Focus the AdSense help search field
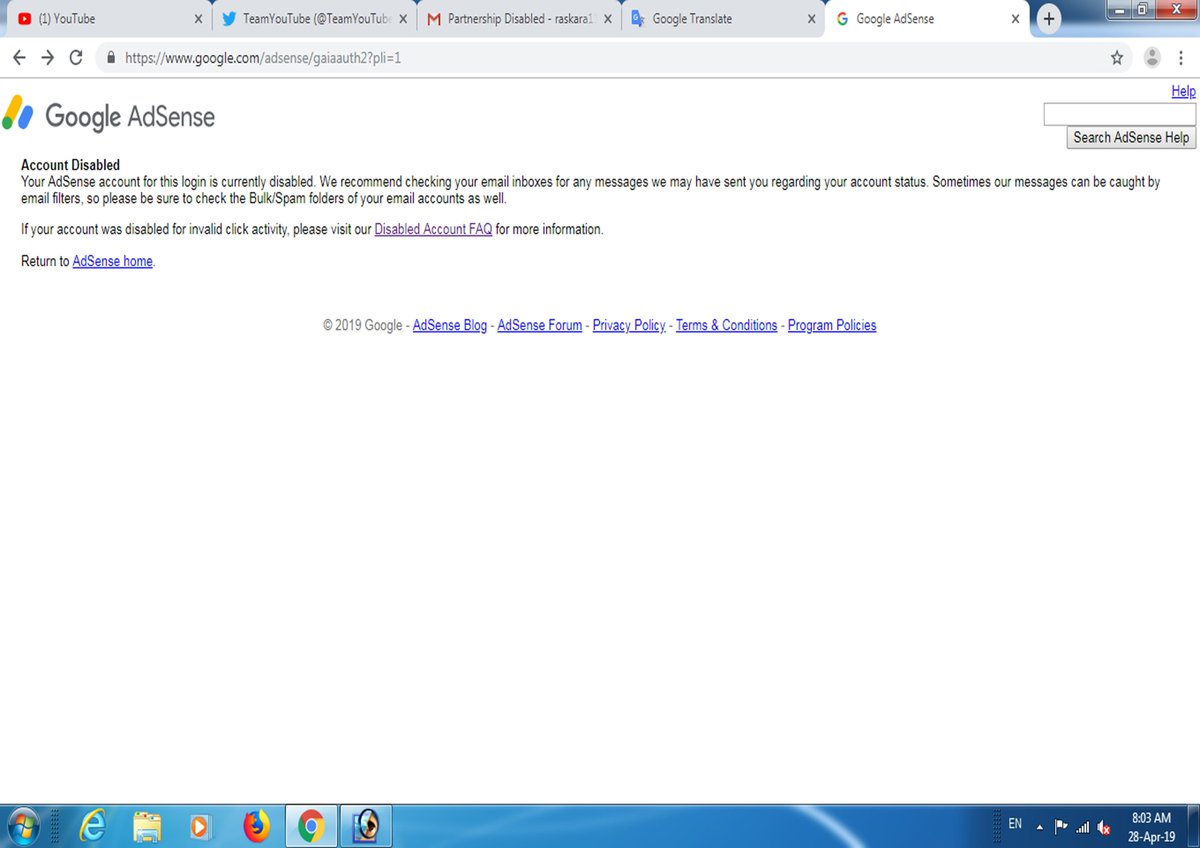 tap(1119, 114)
